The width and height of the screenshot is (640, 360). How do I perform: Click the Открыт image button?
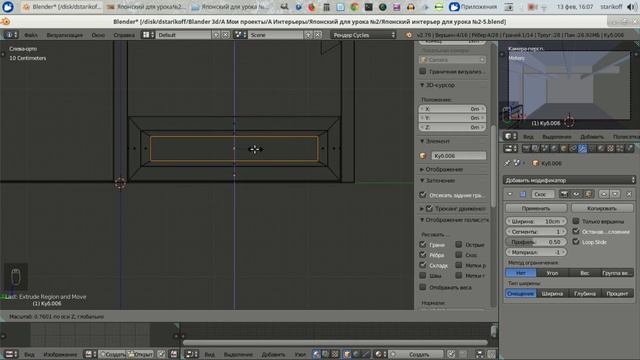140,354
